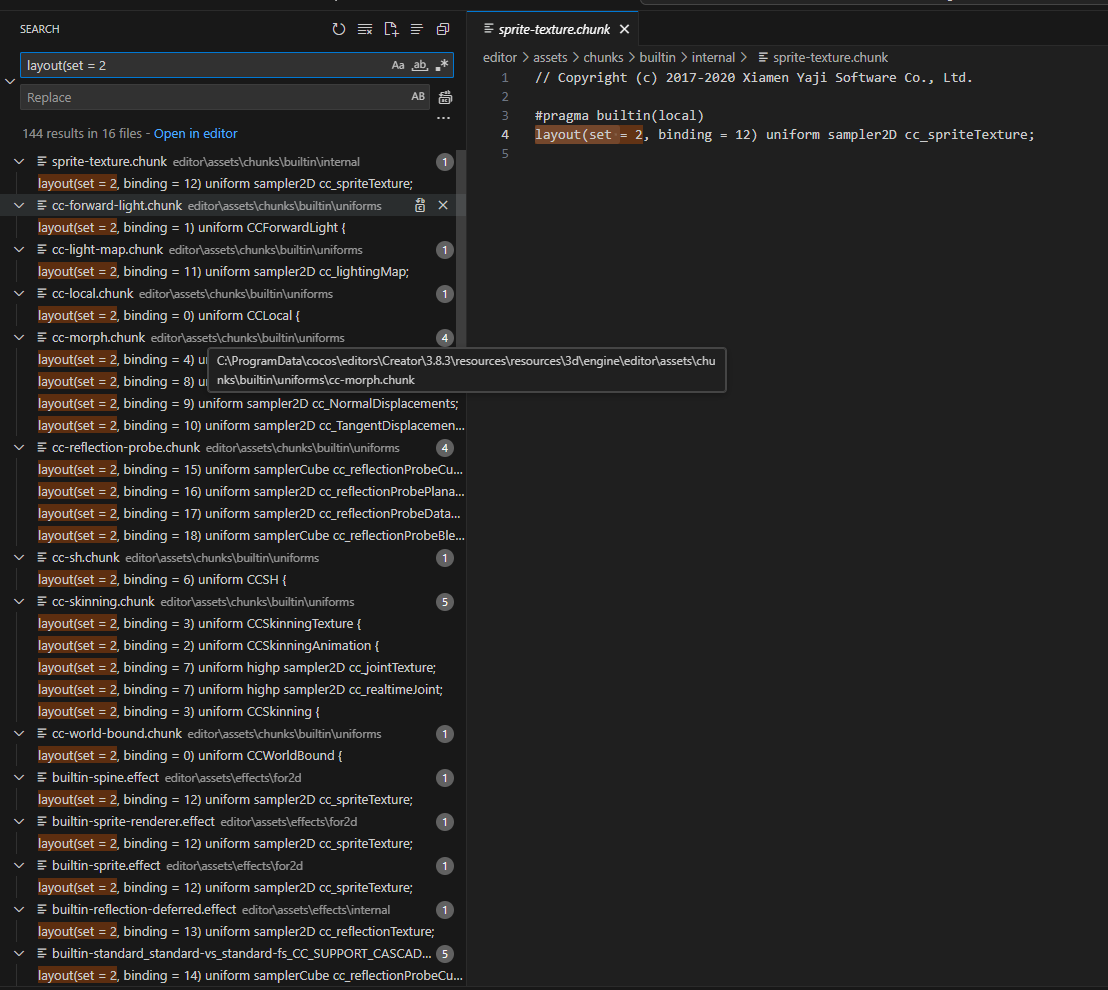
Task: Open results in editor link
Action: click(x=196, y=134)
